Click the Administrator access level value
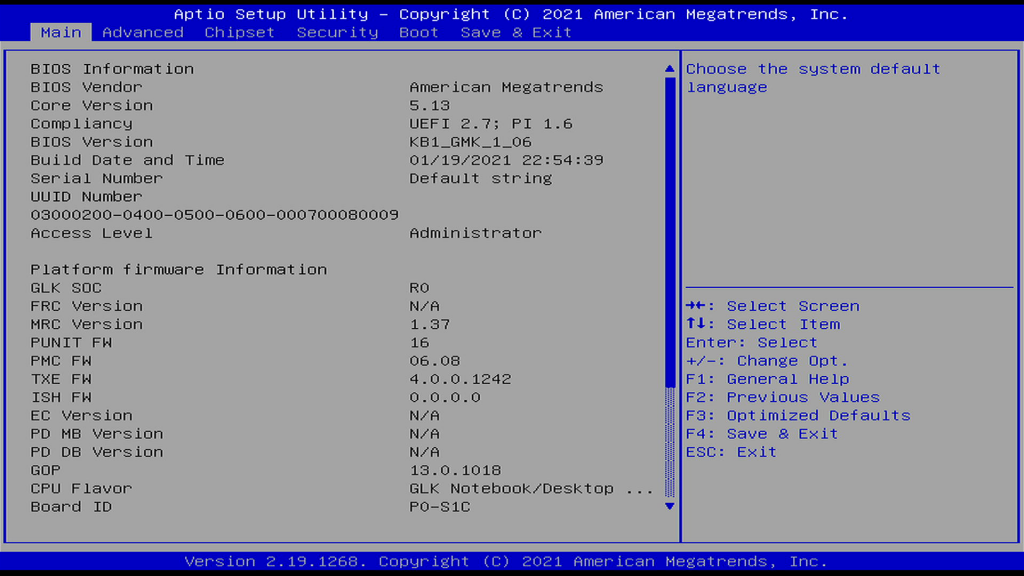This screenshot has width=1024, height=576. (475, 233)
